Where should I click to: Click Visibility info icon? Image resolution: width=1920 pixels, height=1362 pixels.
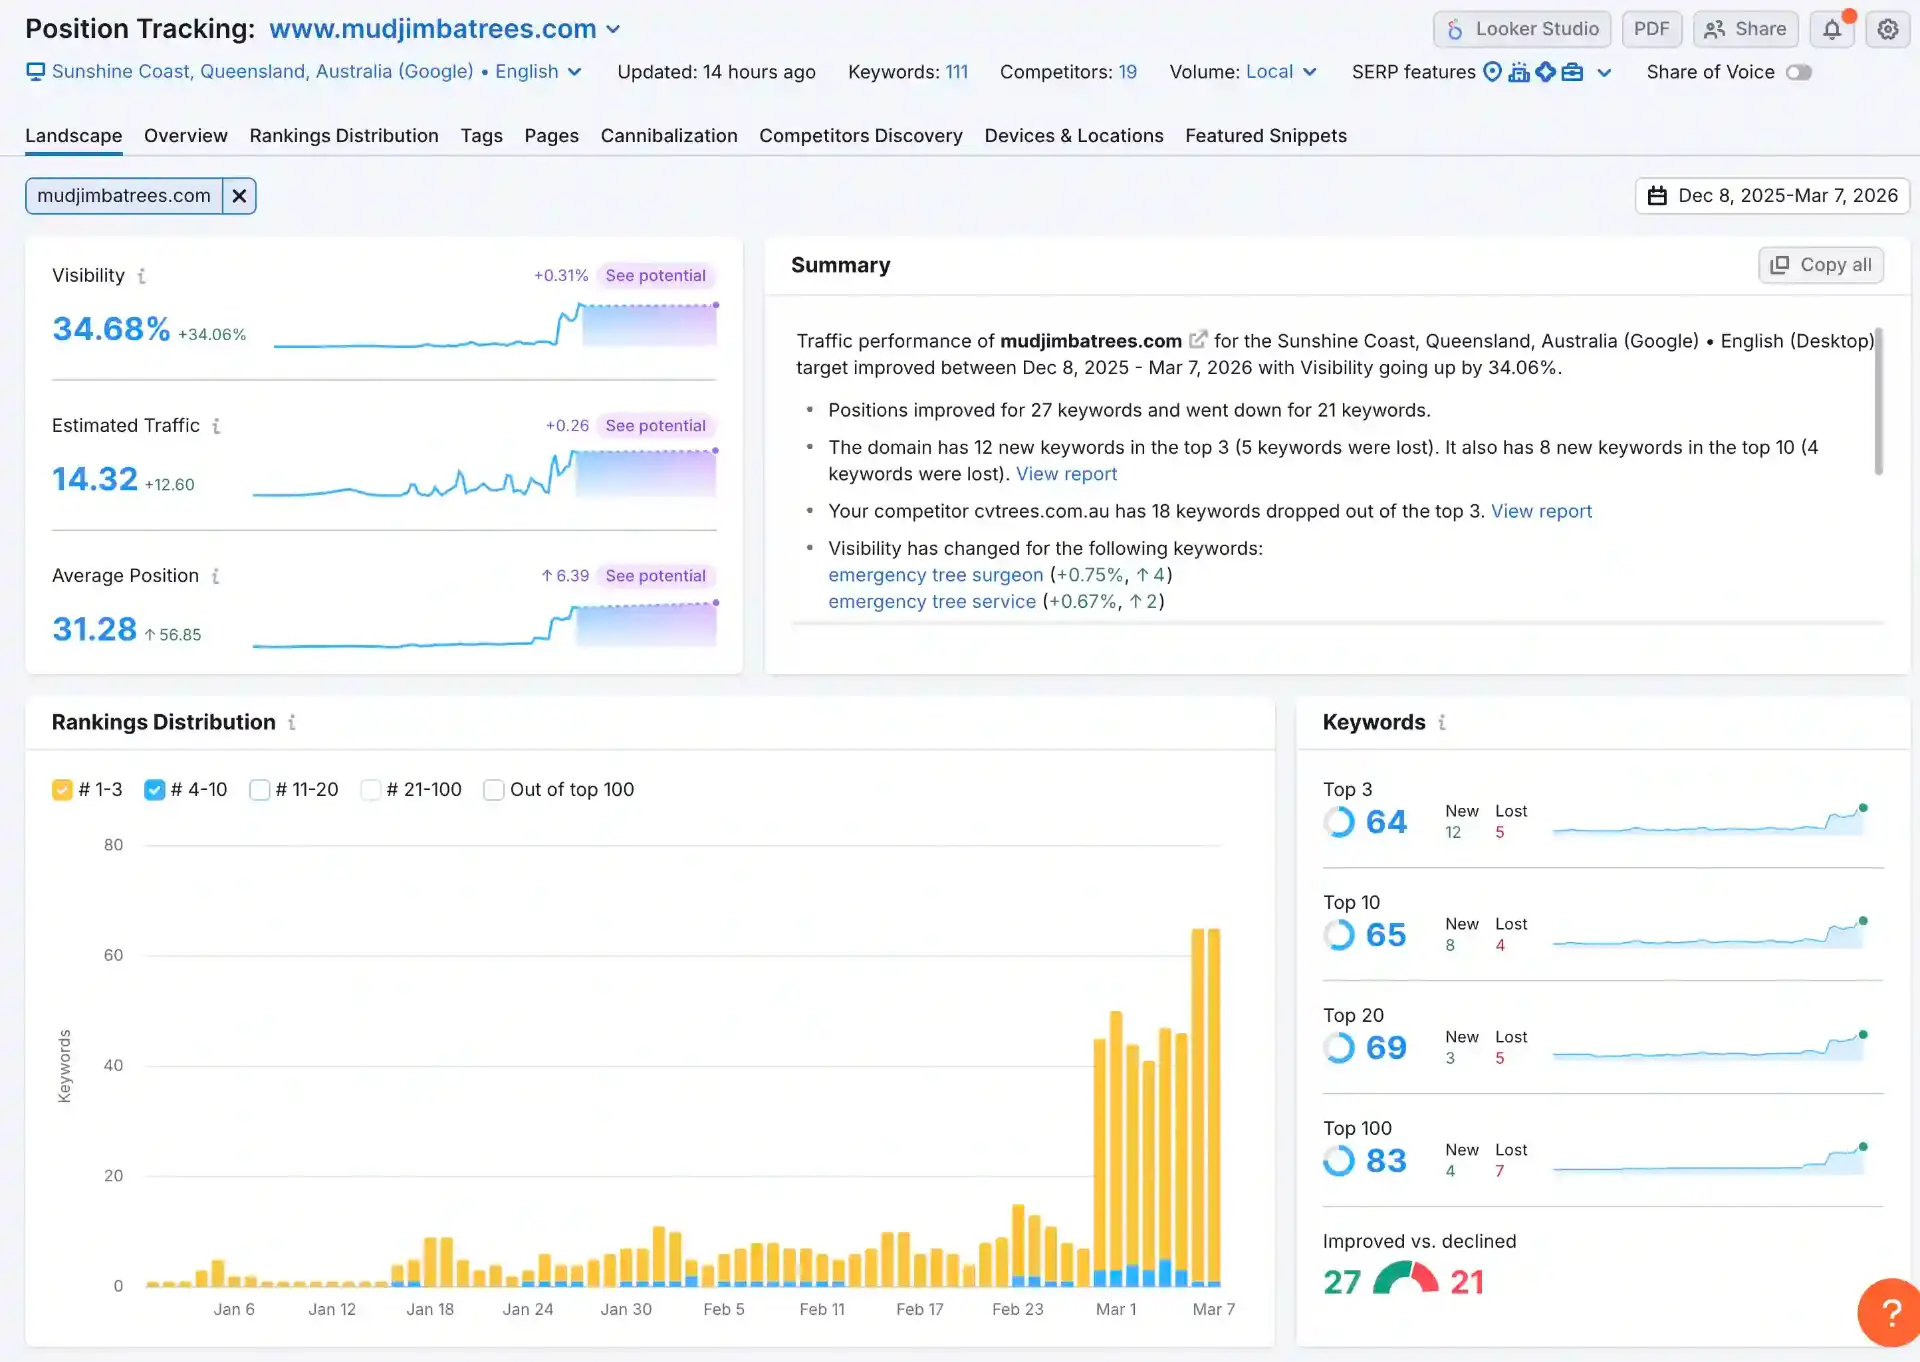141,276
